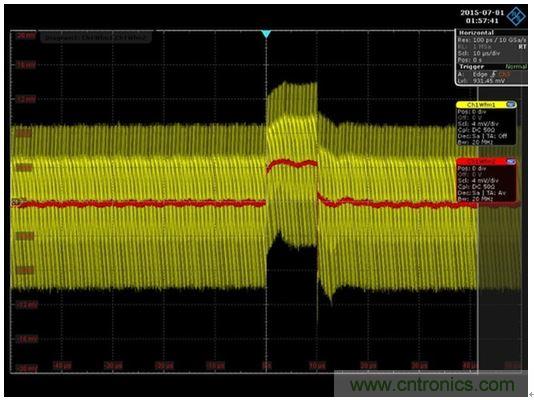Open the Horizontal settings header
Image resolution: width=534 pixels, height=400 pixels.
(476, 33)
